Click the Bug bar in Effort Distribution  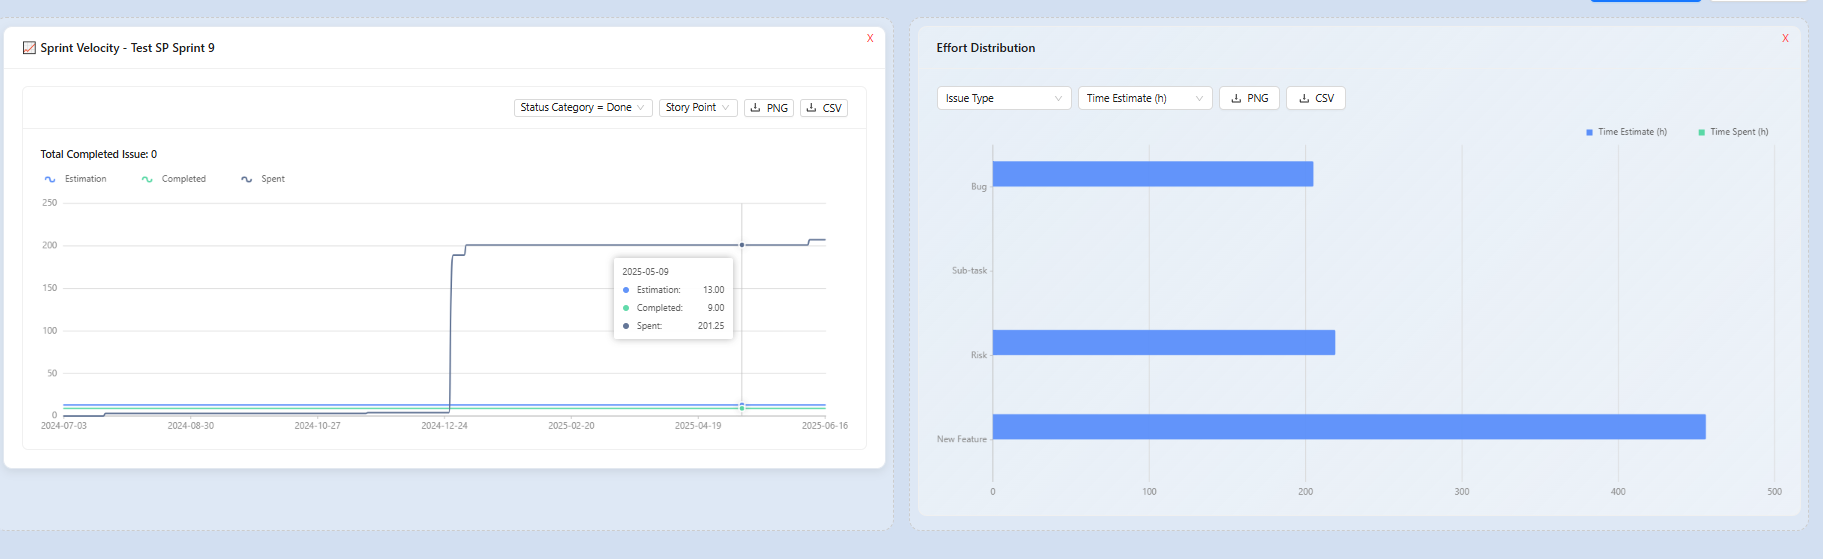(x=1152, y=174)
